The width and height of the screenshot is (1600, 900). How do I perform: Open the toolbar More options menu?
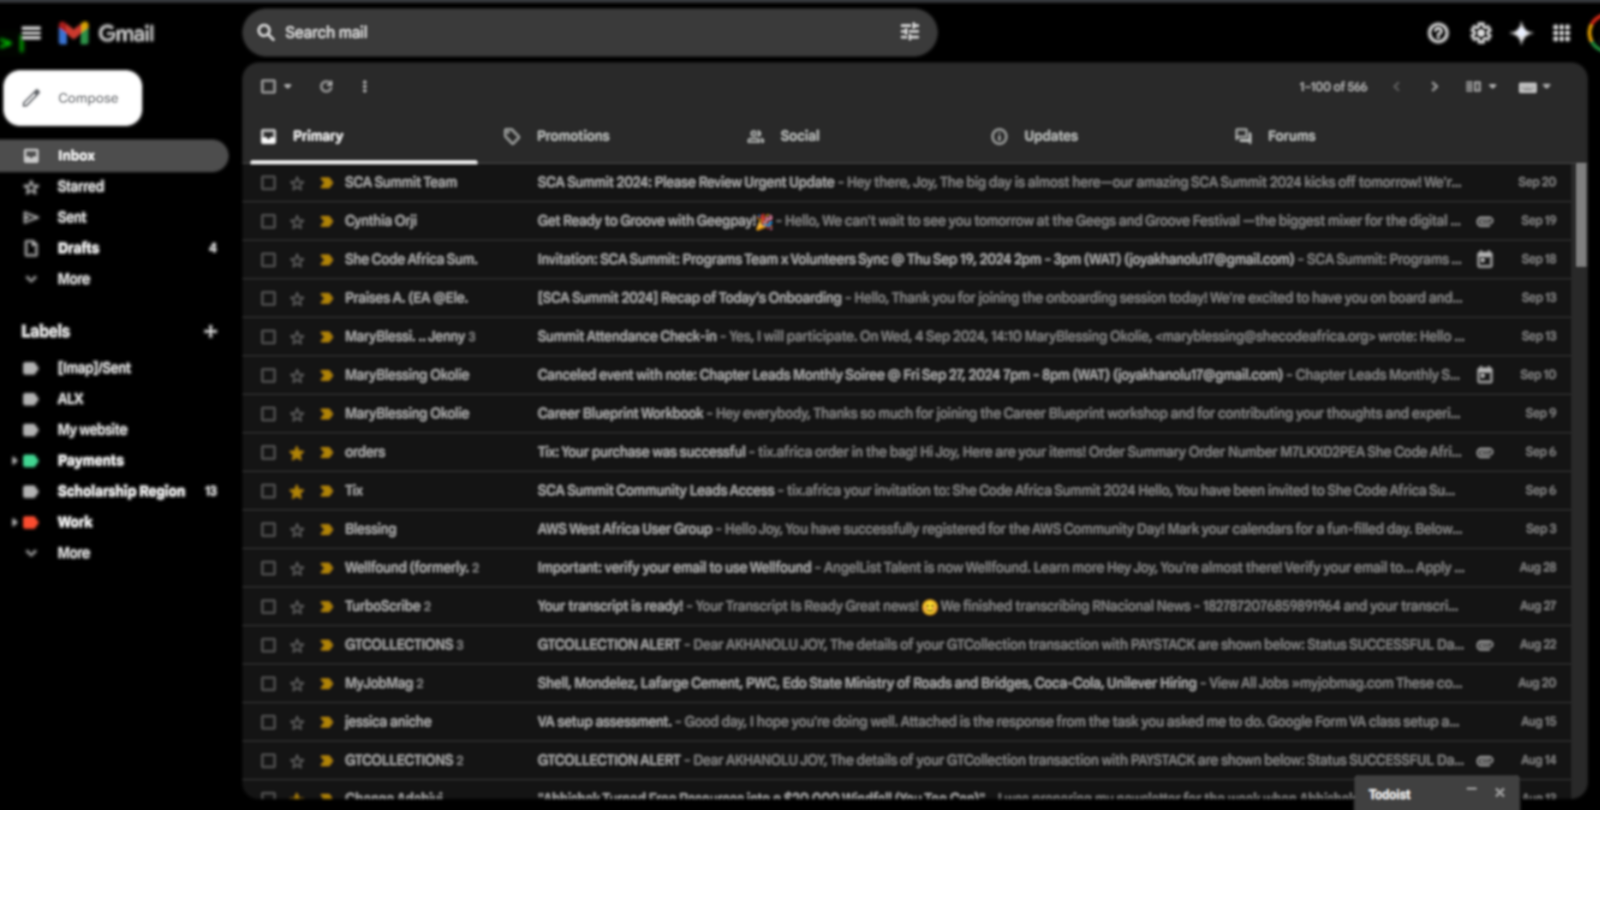(x=364, y=87)
